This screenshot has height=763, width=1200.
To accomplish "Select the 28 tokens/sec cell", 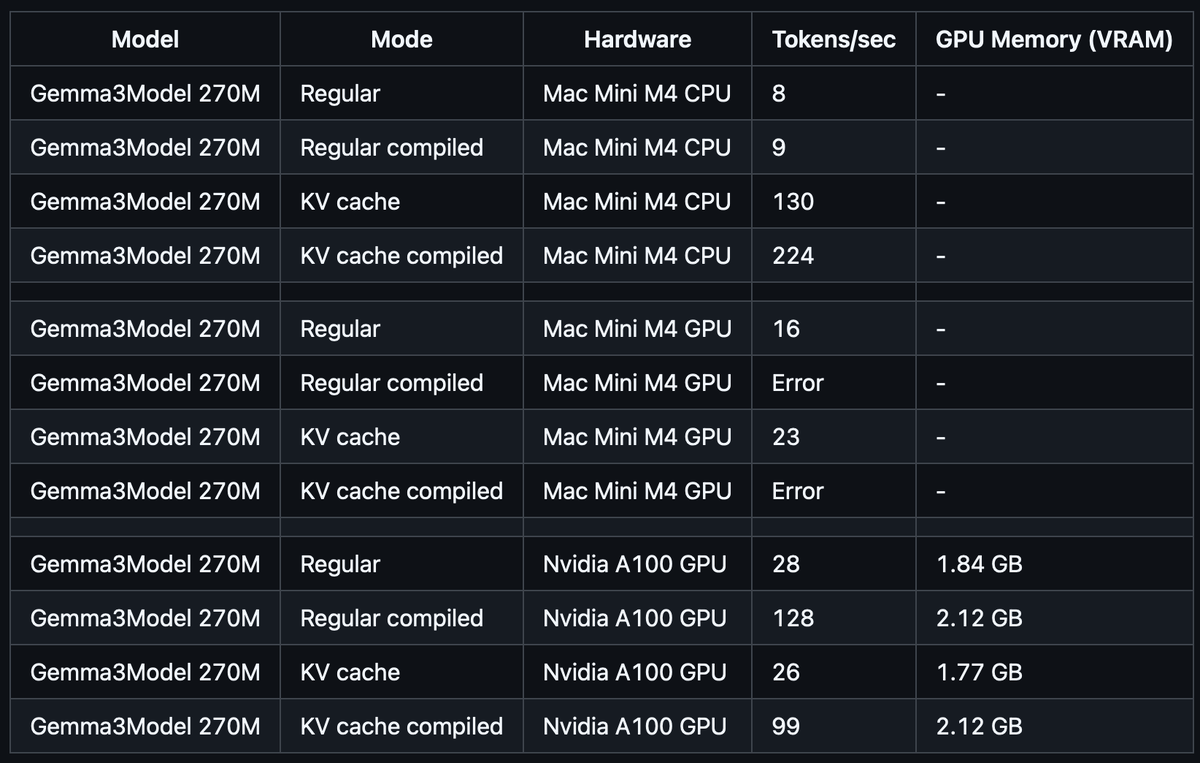I will tap(786, 565).
